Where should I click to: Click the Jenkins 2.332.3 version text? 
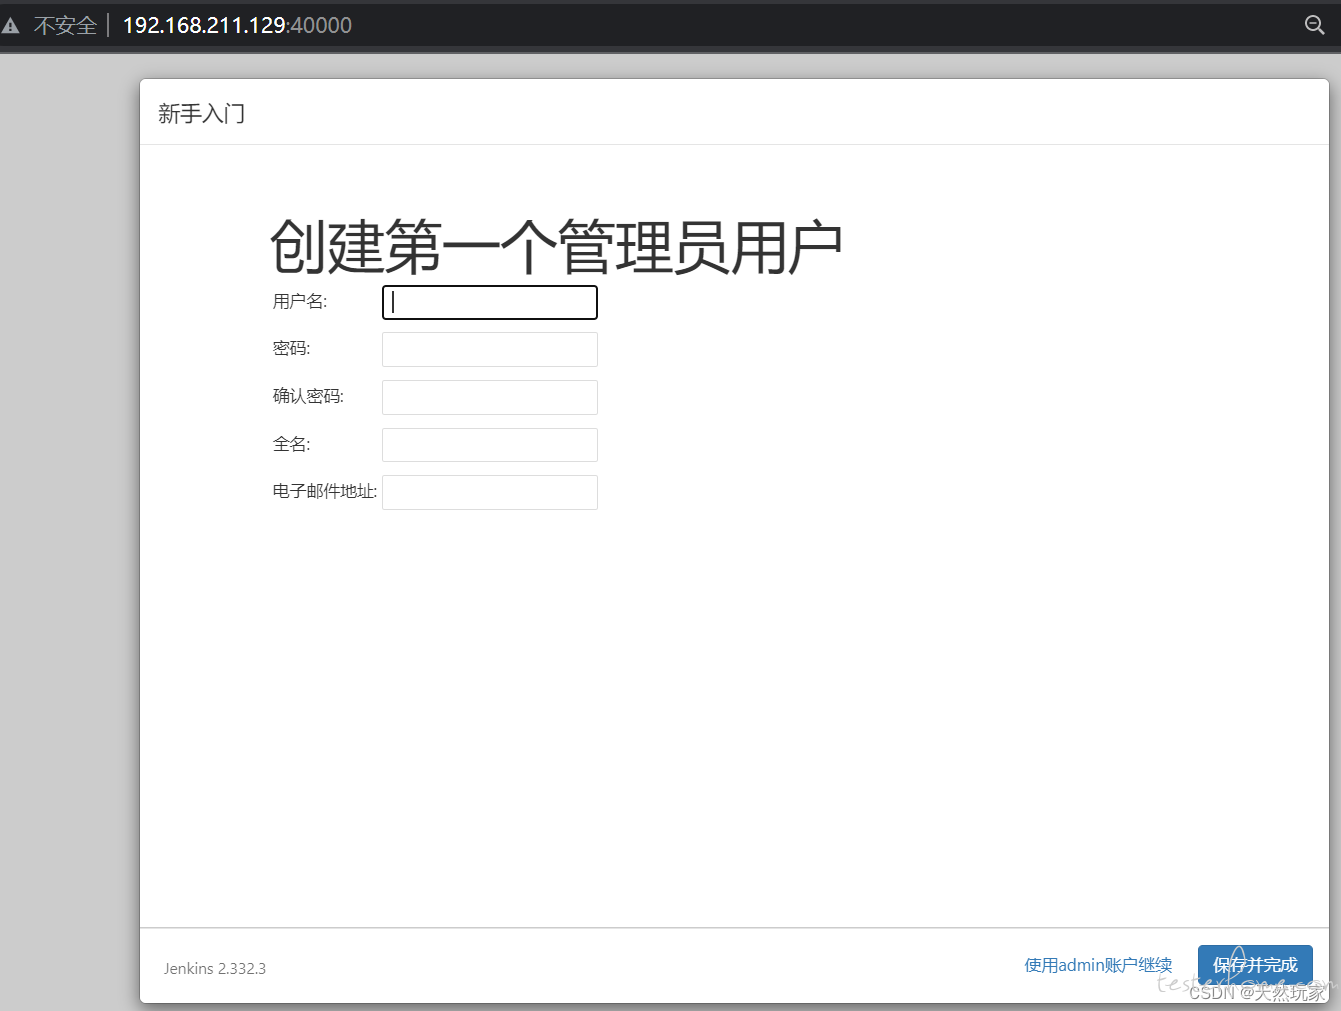point(215,968)
